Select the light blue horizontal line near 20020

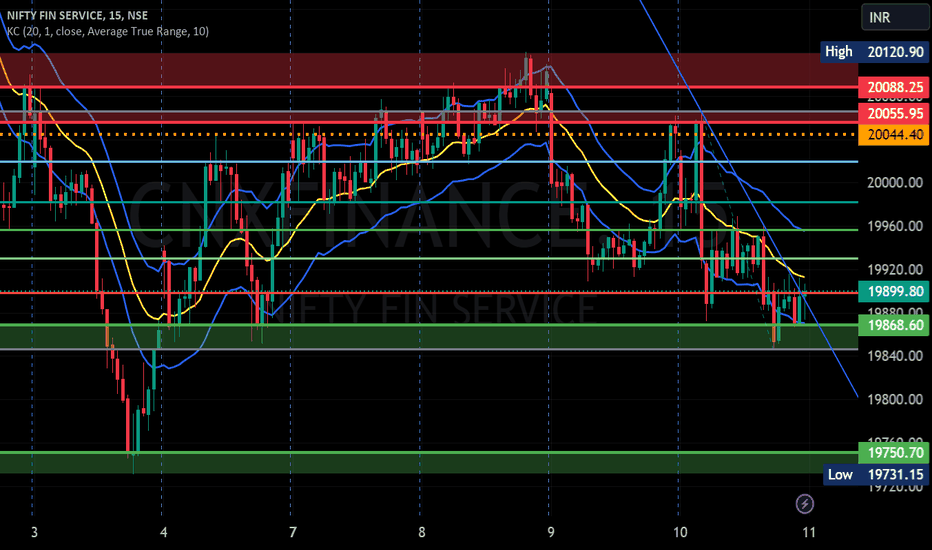tap(428, 162)
